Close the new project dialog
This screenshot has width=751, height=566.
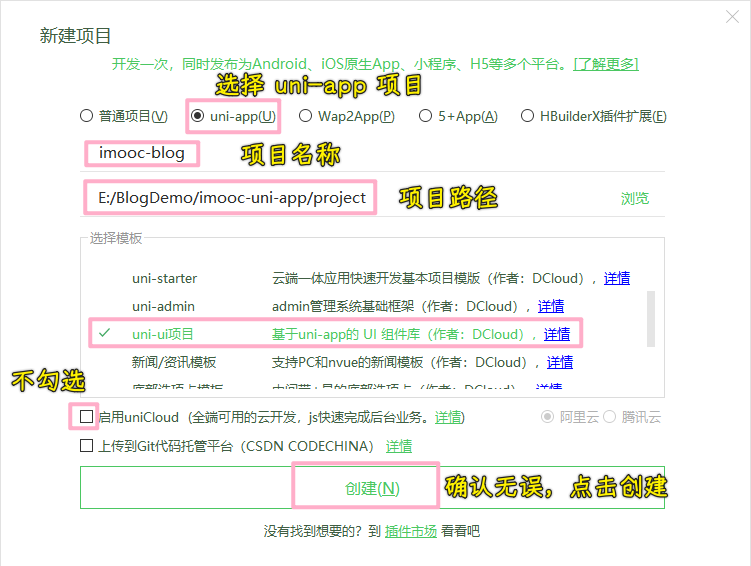point(732,17)
